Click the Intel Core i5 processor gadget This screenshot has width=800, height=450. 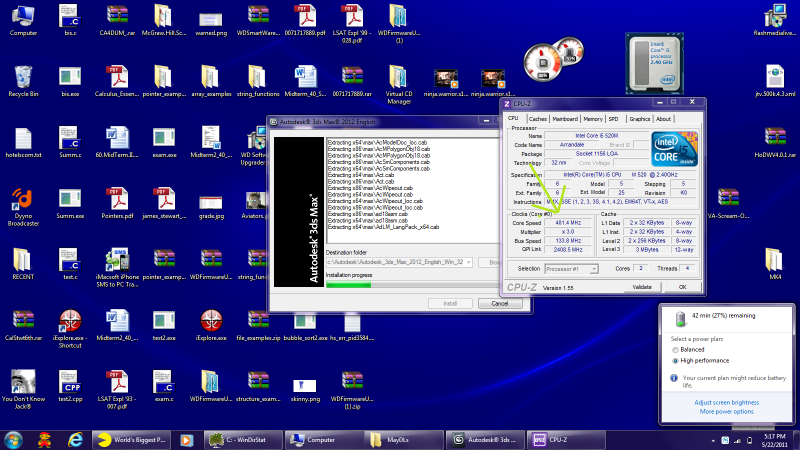[x=655, y=64]
